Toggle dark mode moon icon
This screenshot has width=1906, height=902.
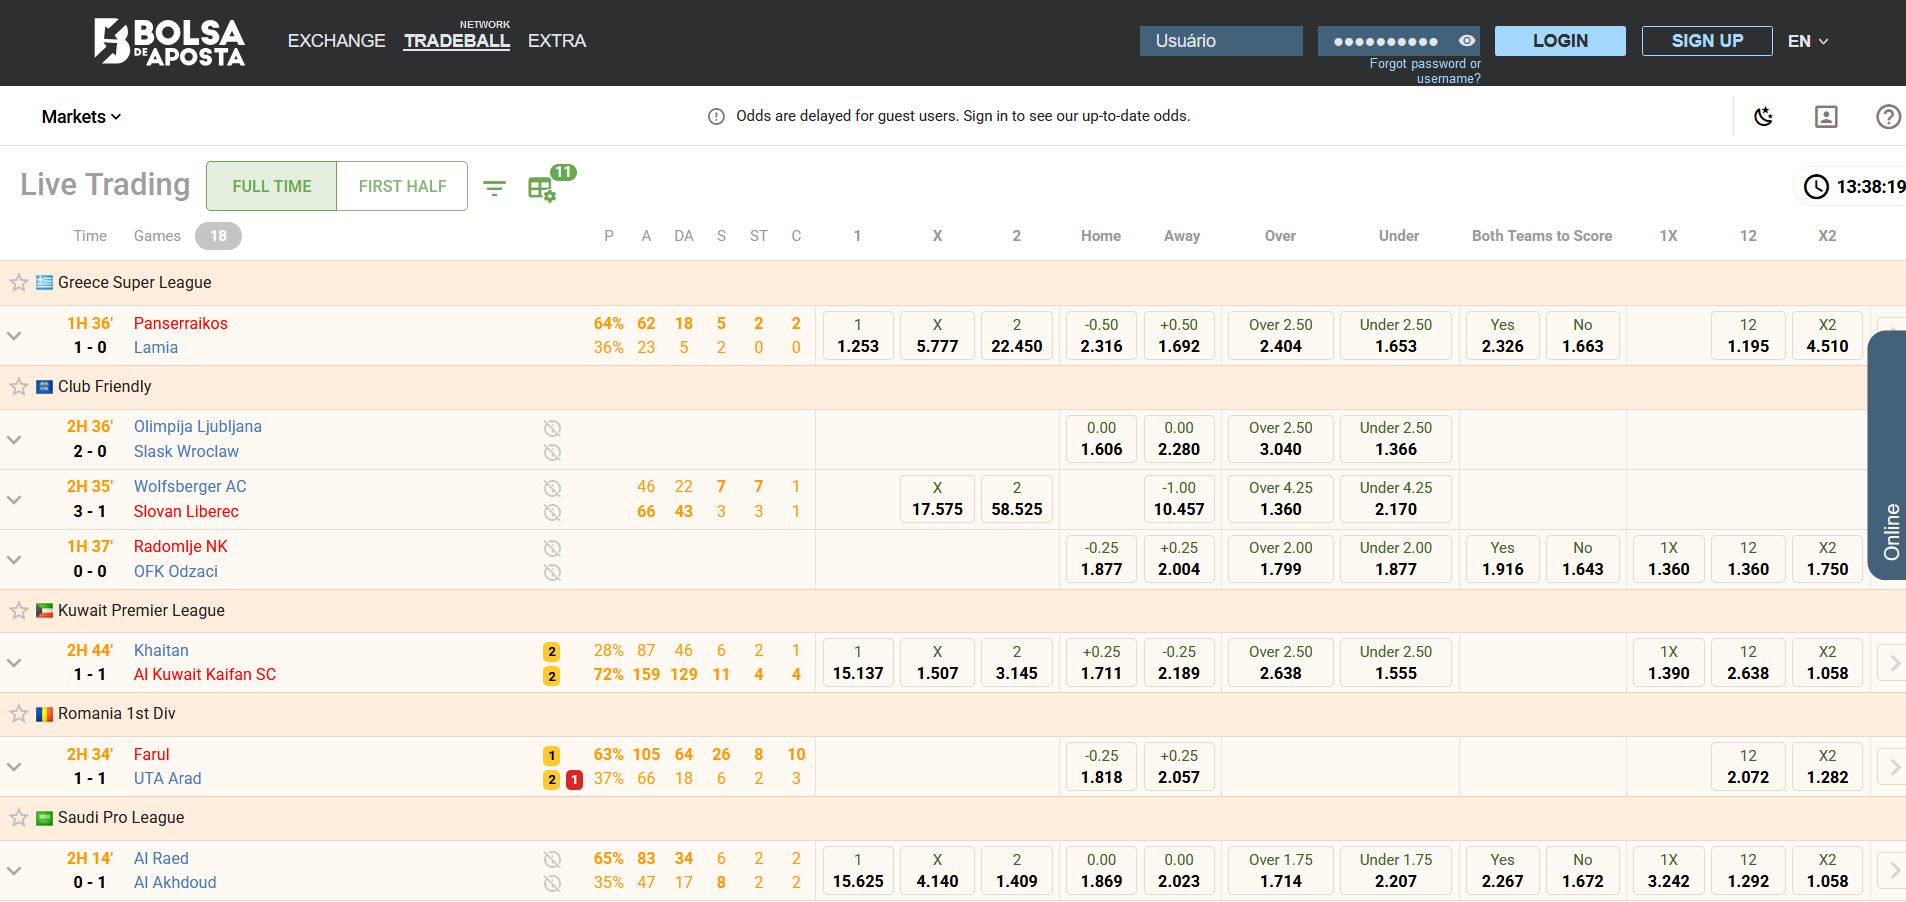click(1764, 117)
